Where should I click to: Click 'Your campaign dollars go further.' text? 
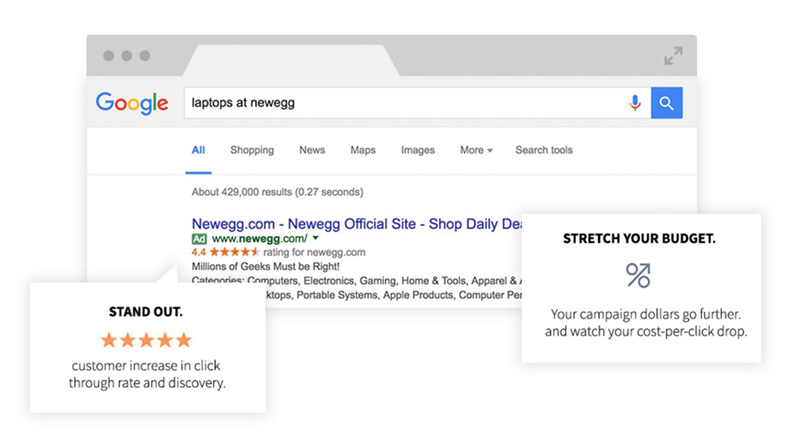click(x=645, y=314)
